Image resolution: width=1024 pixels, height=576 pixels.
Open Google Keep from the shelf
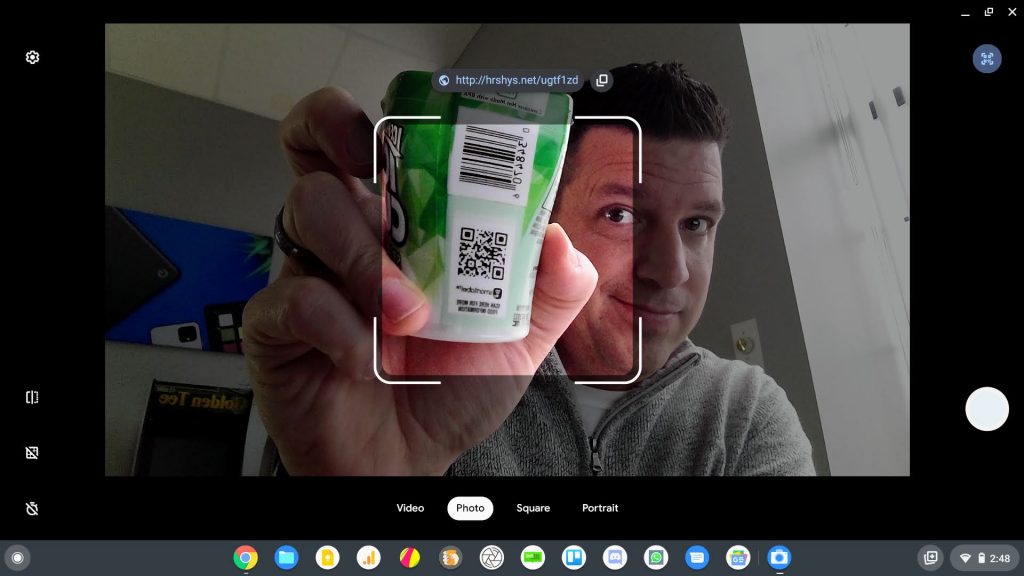(327, 558)
